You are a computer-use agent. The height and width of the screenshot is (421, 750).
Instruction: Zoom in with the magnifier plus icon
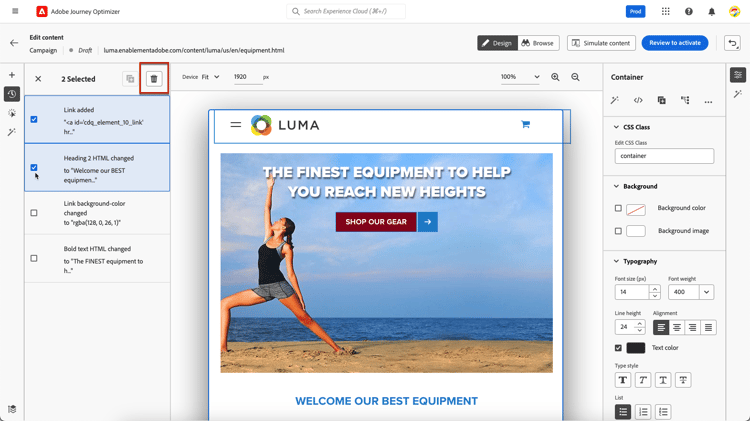(555, 77)
